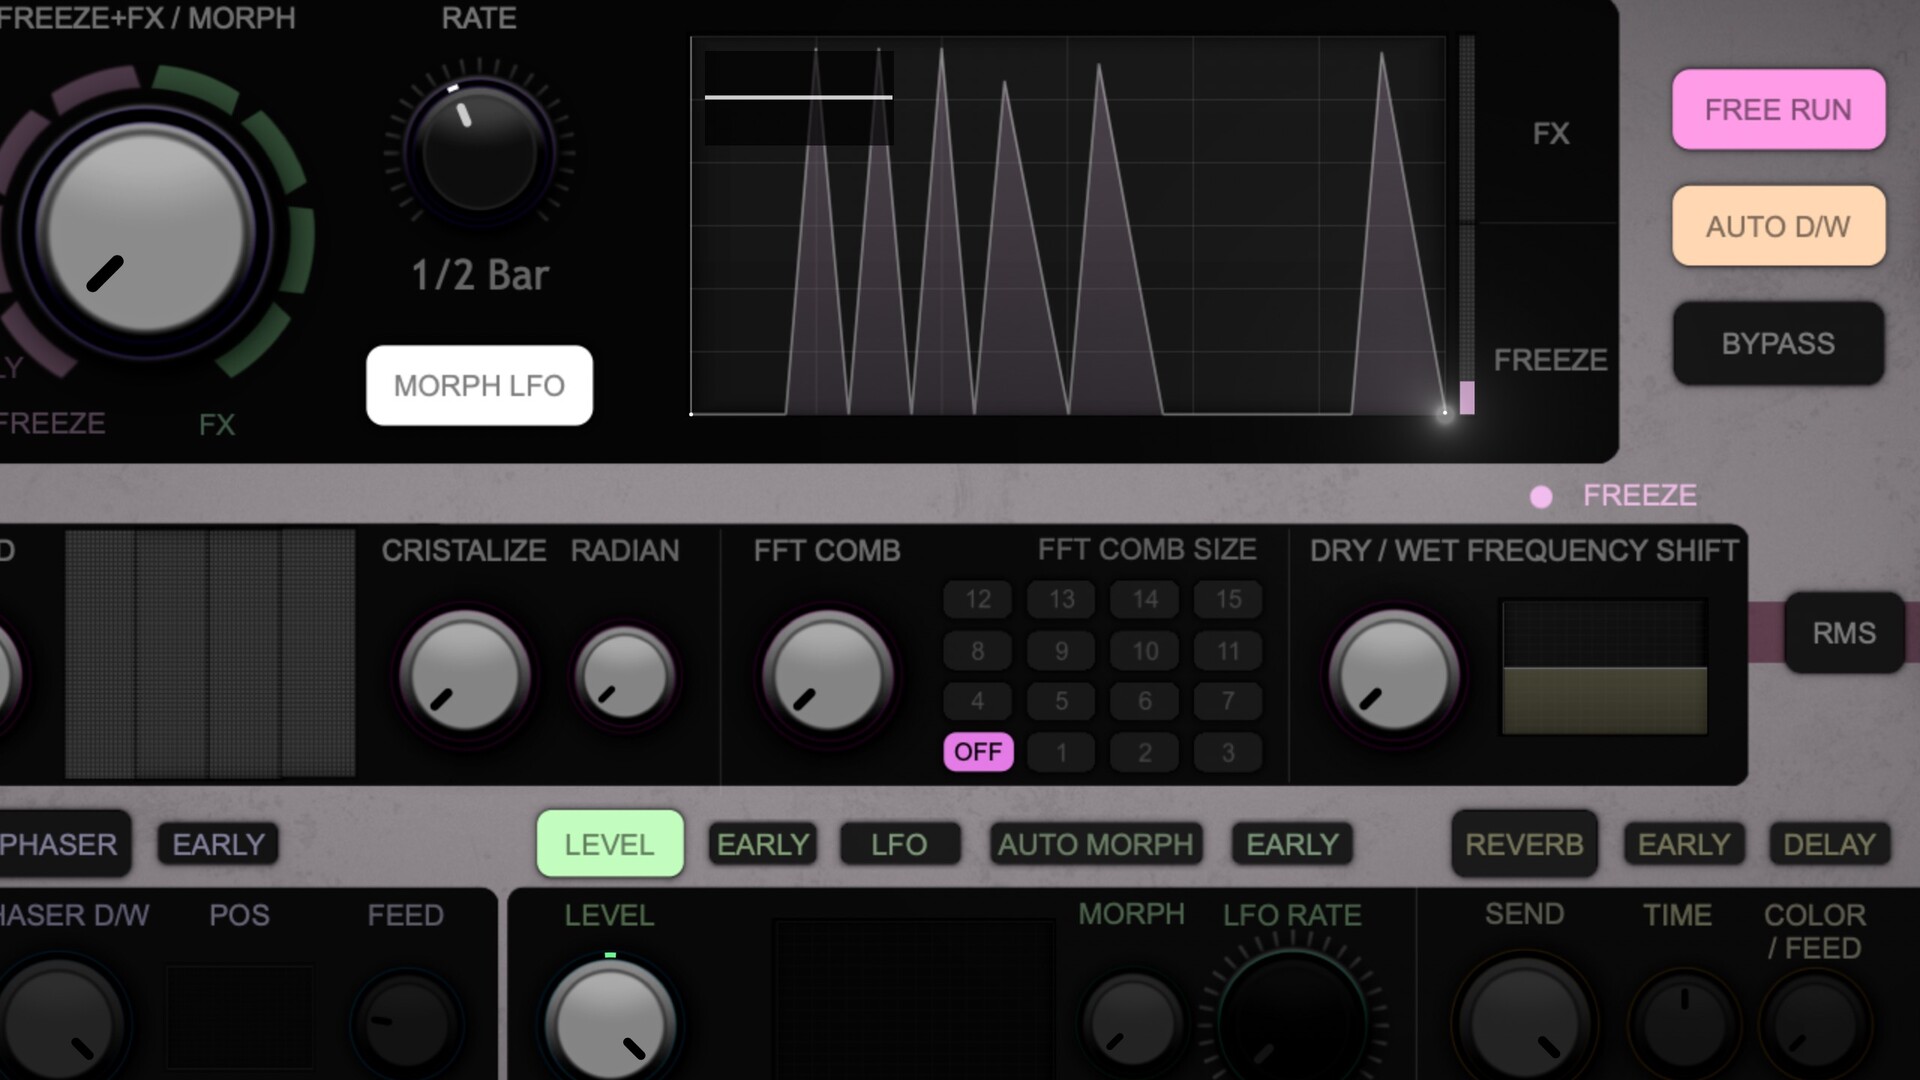The width and height of the screenshot is (1920, 1080).
Task: Switch to the Level tab
Action: tap(609, 844)
